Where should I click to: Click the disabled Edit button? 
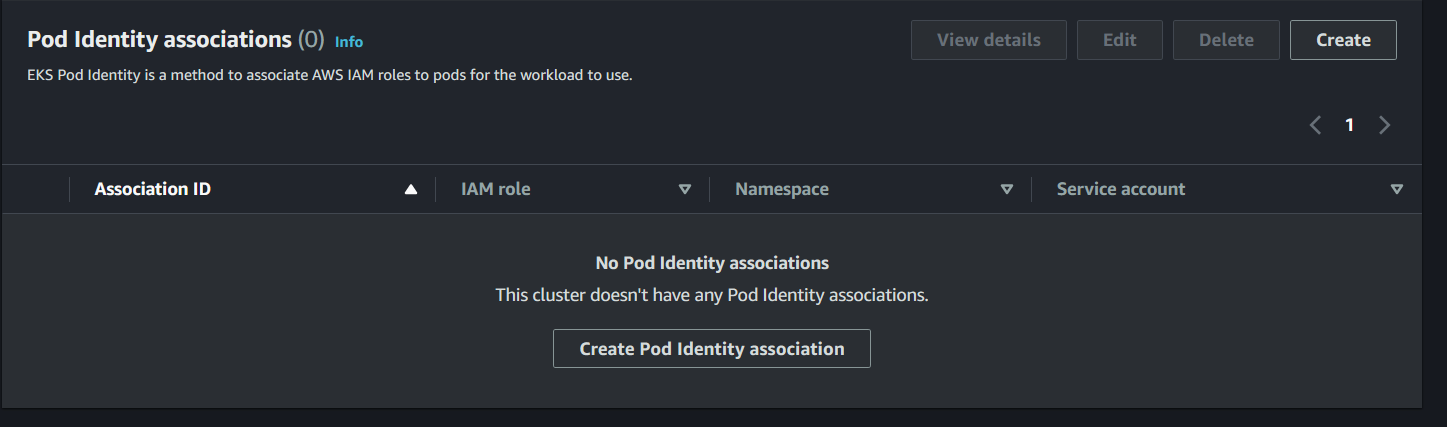(1119, 40)
